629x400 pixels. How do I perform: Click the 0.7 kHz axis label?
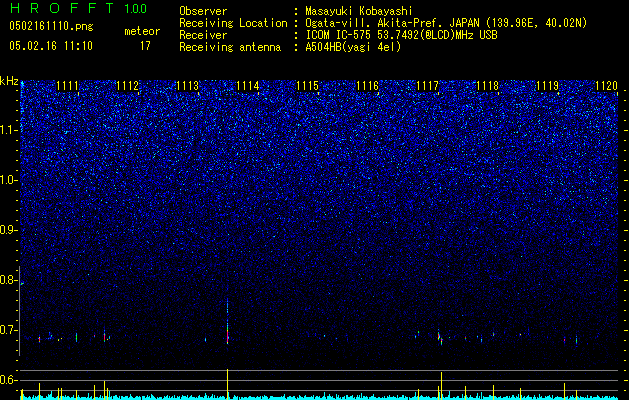pos(8,330)
